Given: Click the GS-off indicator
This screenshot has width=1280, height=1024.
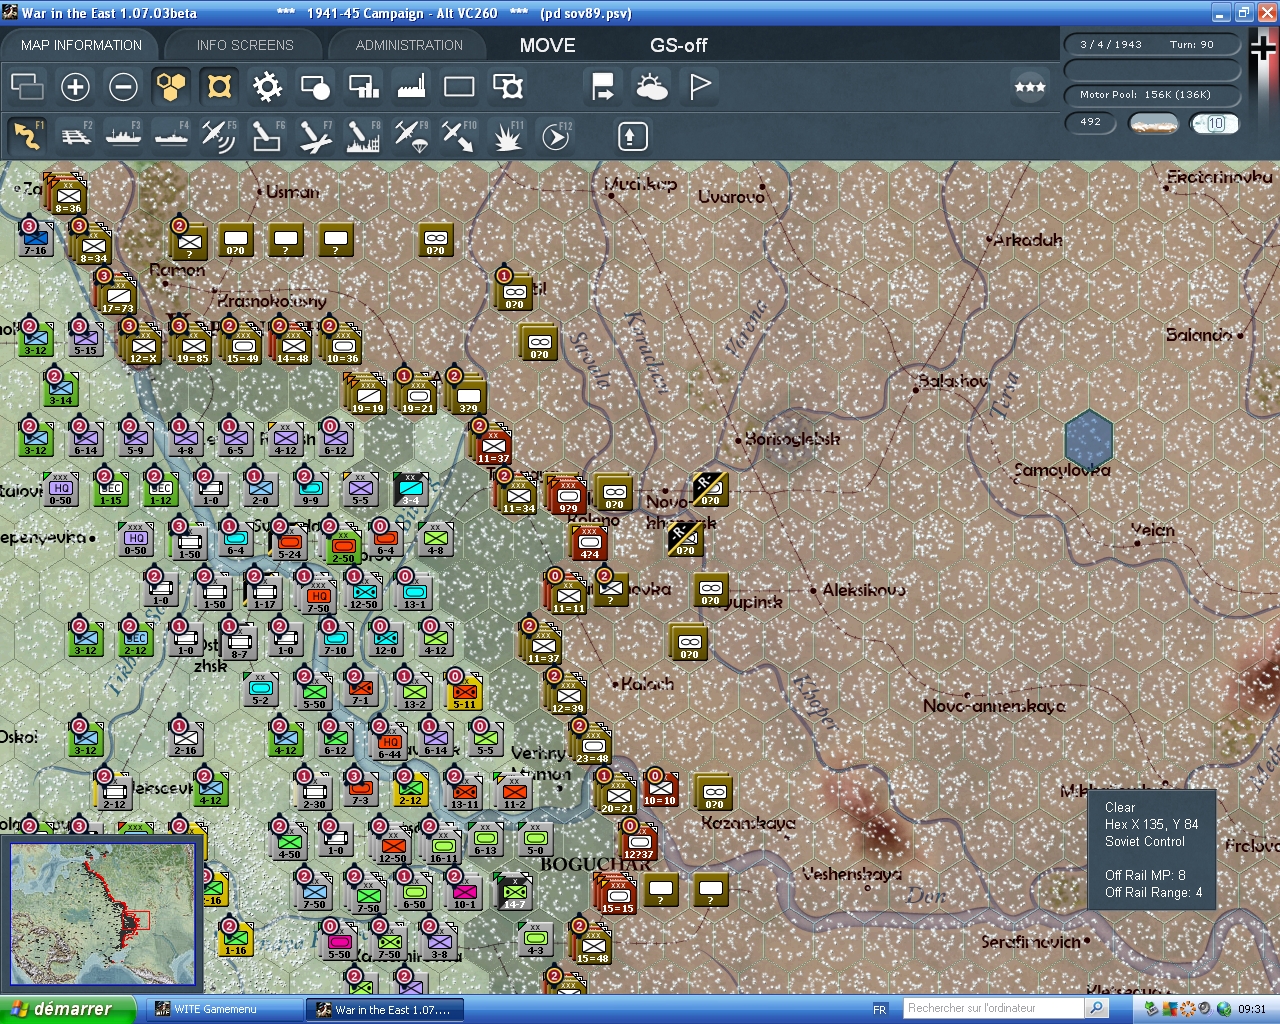Looking at the screenshot, I should [678, 45].
